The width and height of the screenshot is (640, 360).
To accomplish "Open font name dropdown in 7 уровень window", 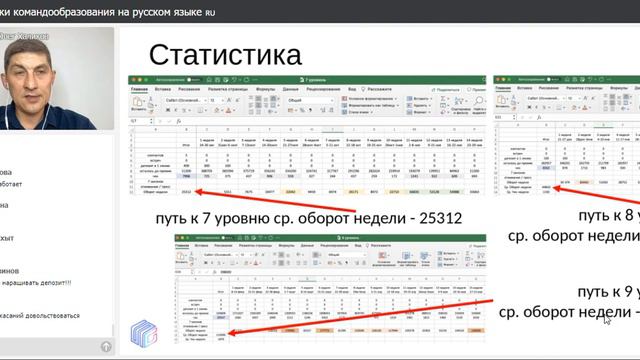I will click(x=186, y=100).
